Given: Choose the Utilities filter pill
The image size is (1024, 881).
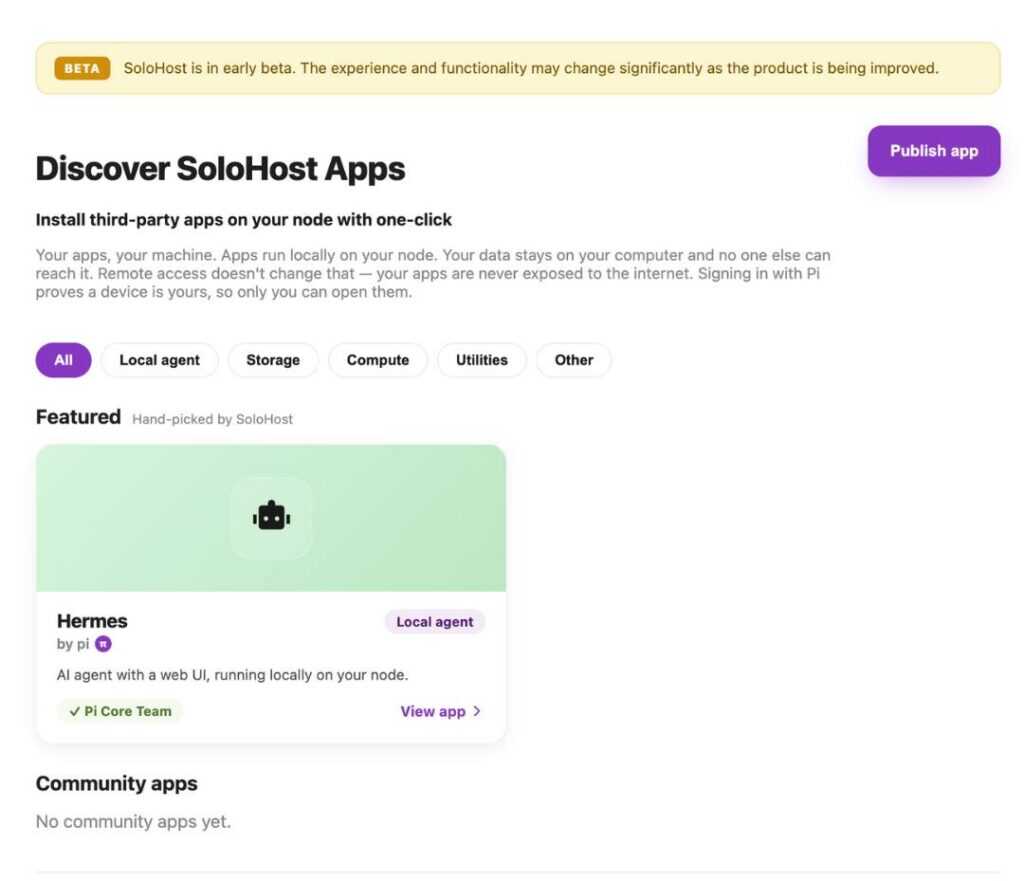Looking at the screenshot, I should pyautogui.click(x=481, y=360).
